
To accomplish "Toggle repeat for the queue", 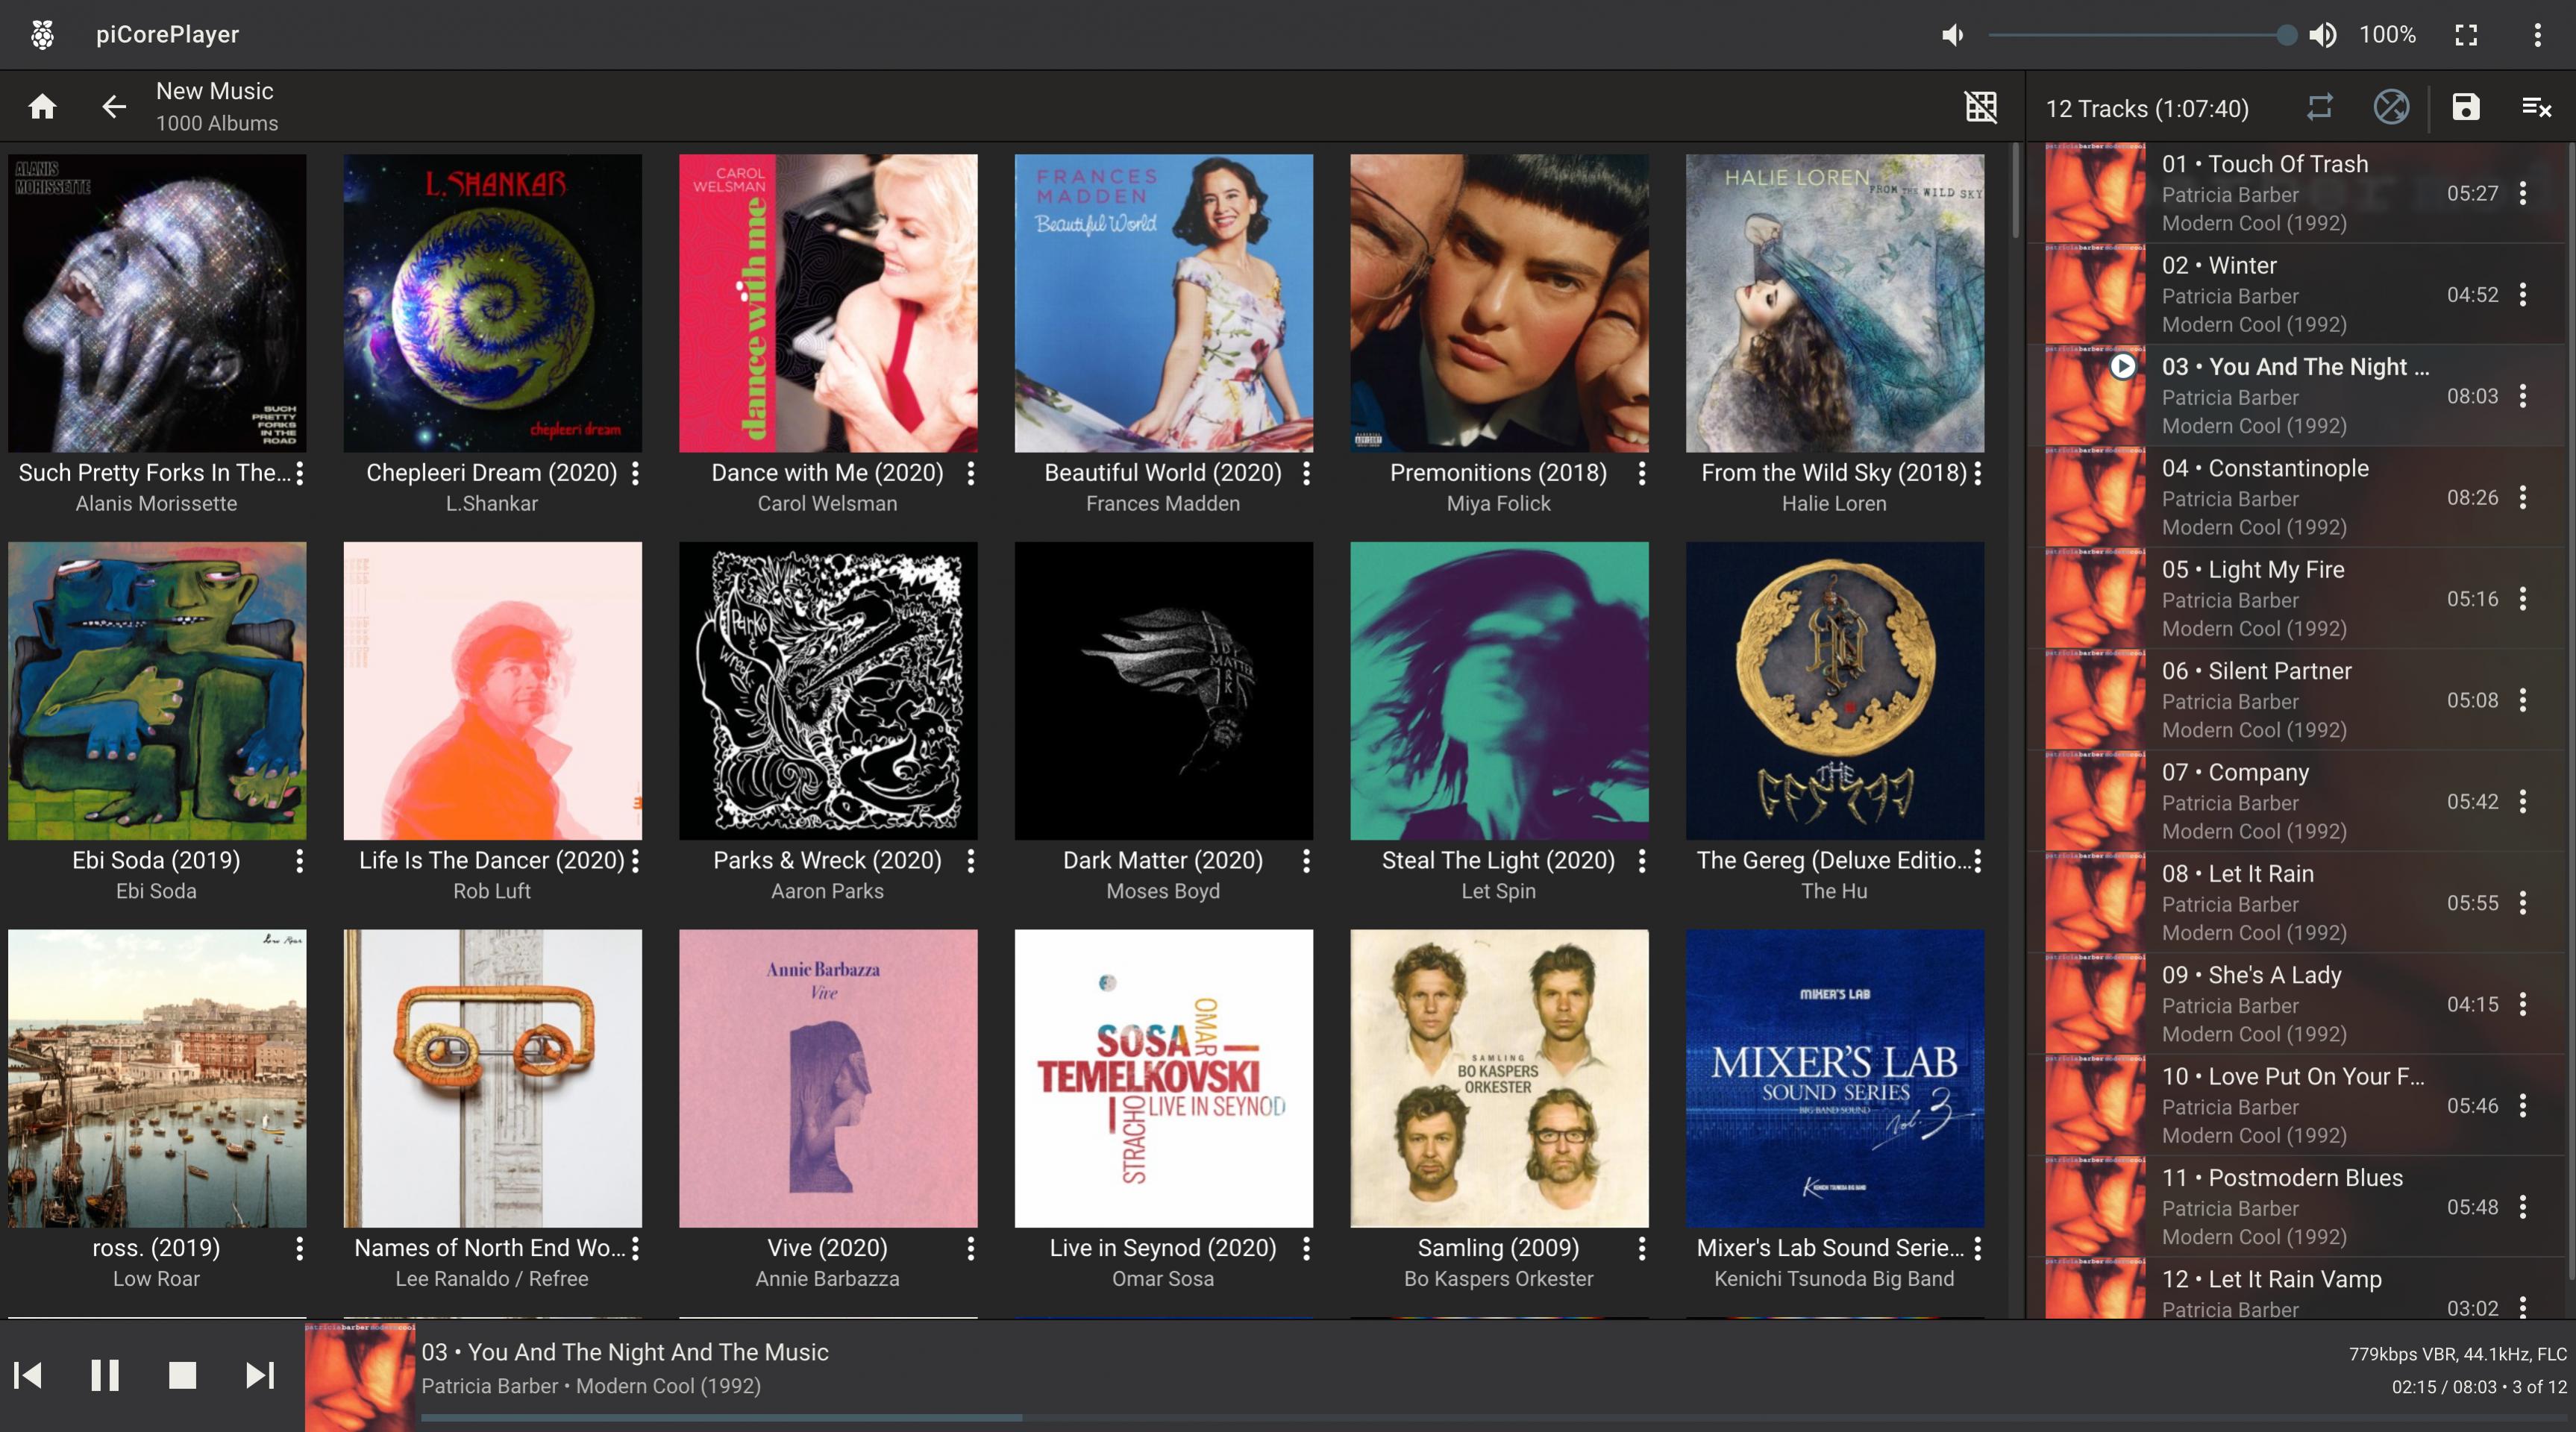I will pyautogui.click(x=2320, y=106).
